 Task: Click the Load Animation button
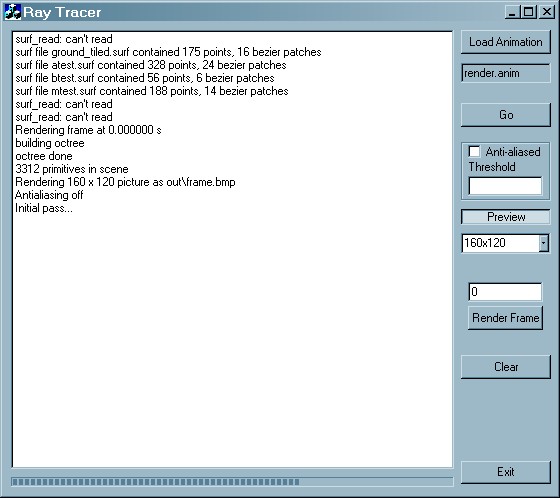505,42
